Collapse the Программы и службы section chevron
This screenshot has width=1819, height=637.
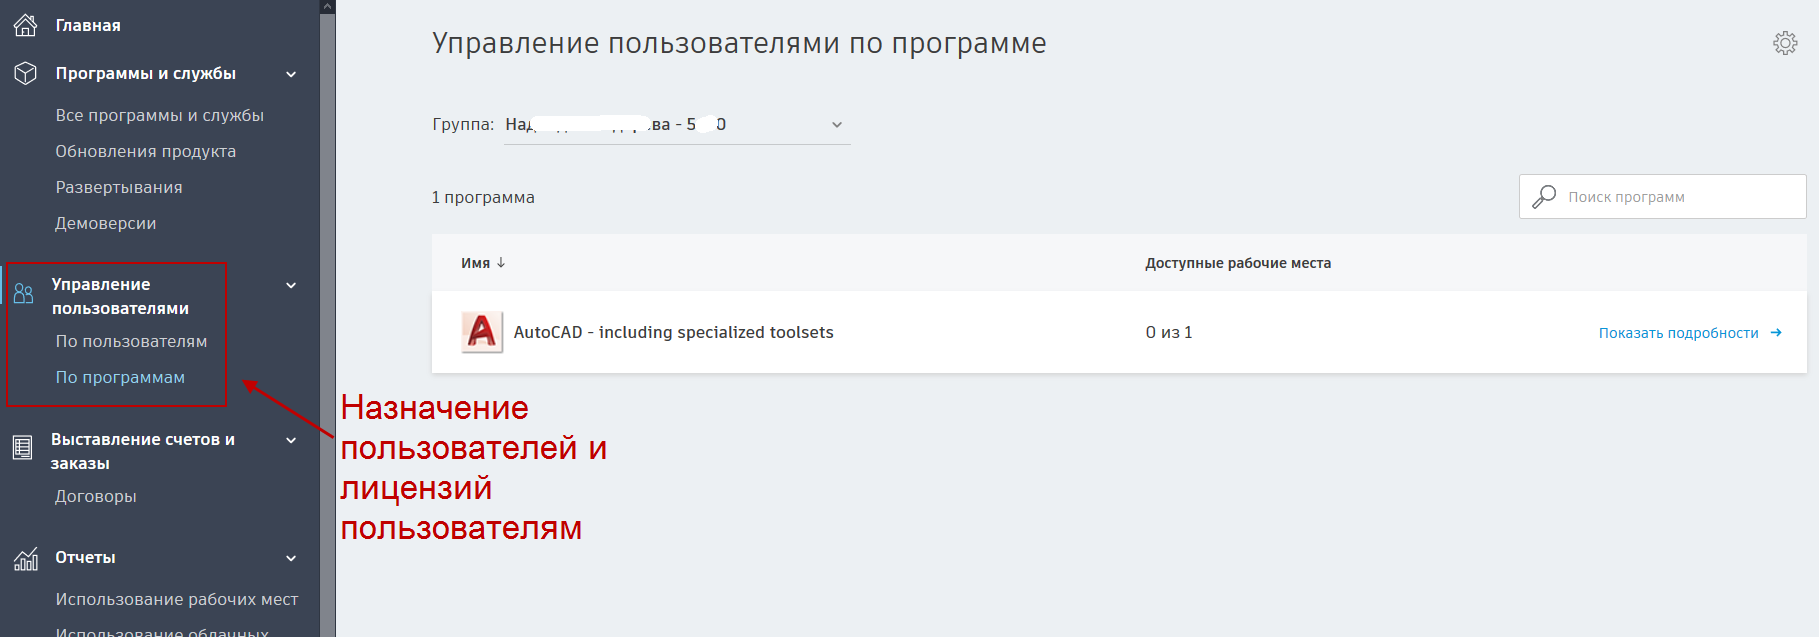291,74
